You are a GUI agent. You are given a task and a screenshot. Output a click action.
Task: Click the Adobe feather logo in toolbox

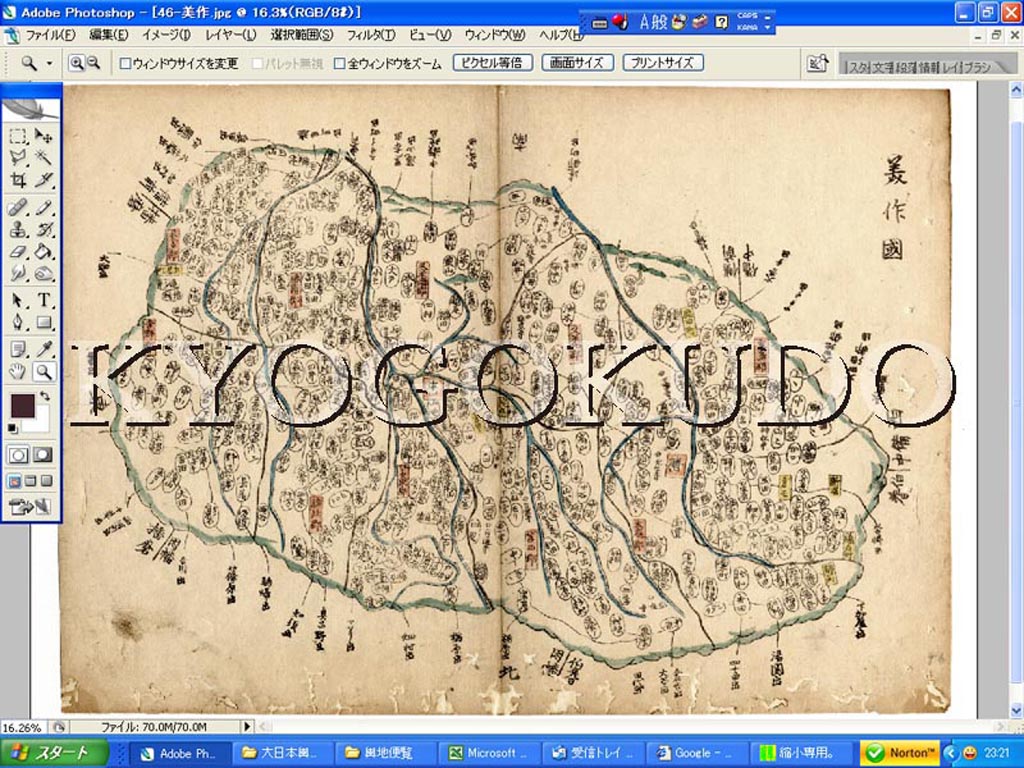coord(30,108)
